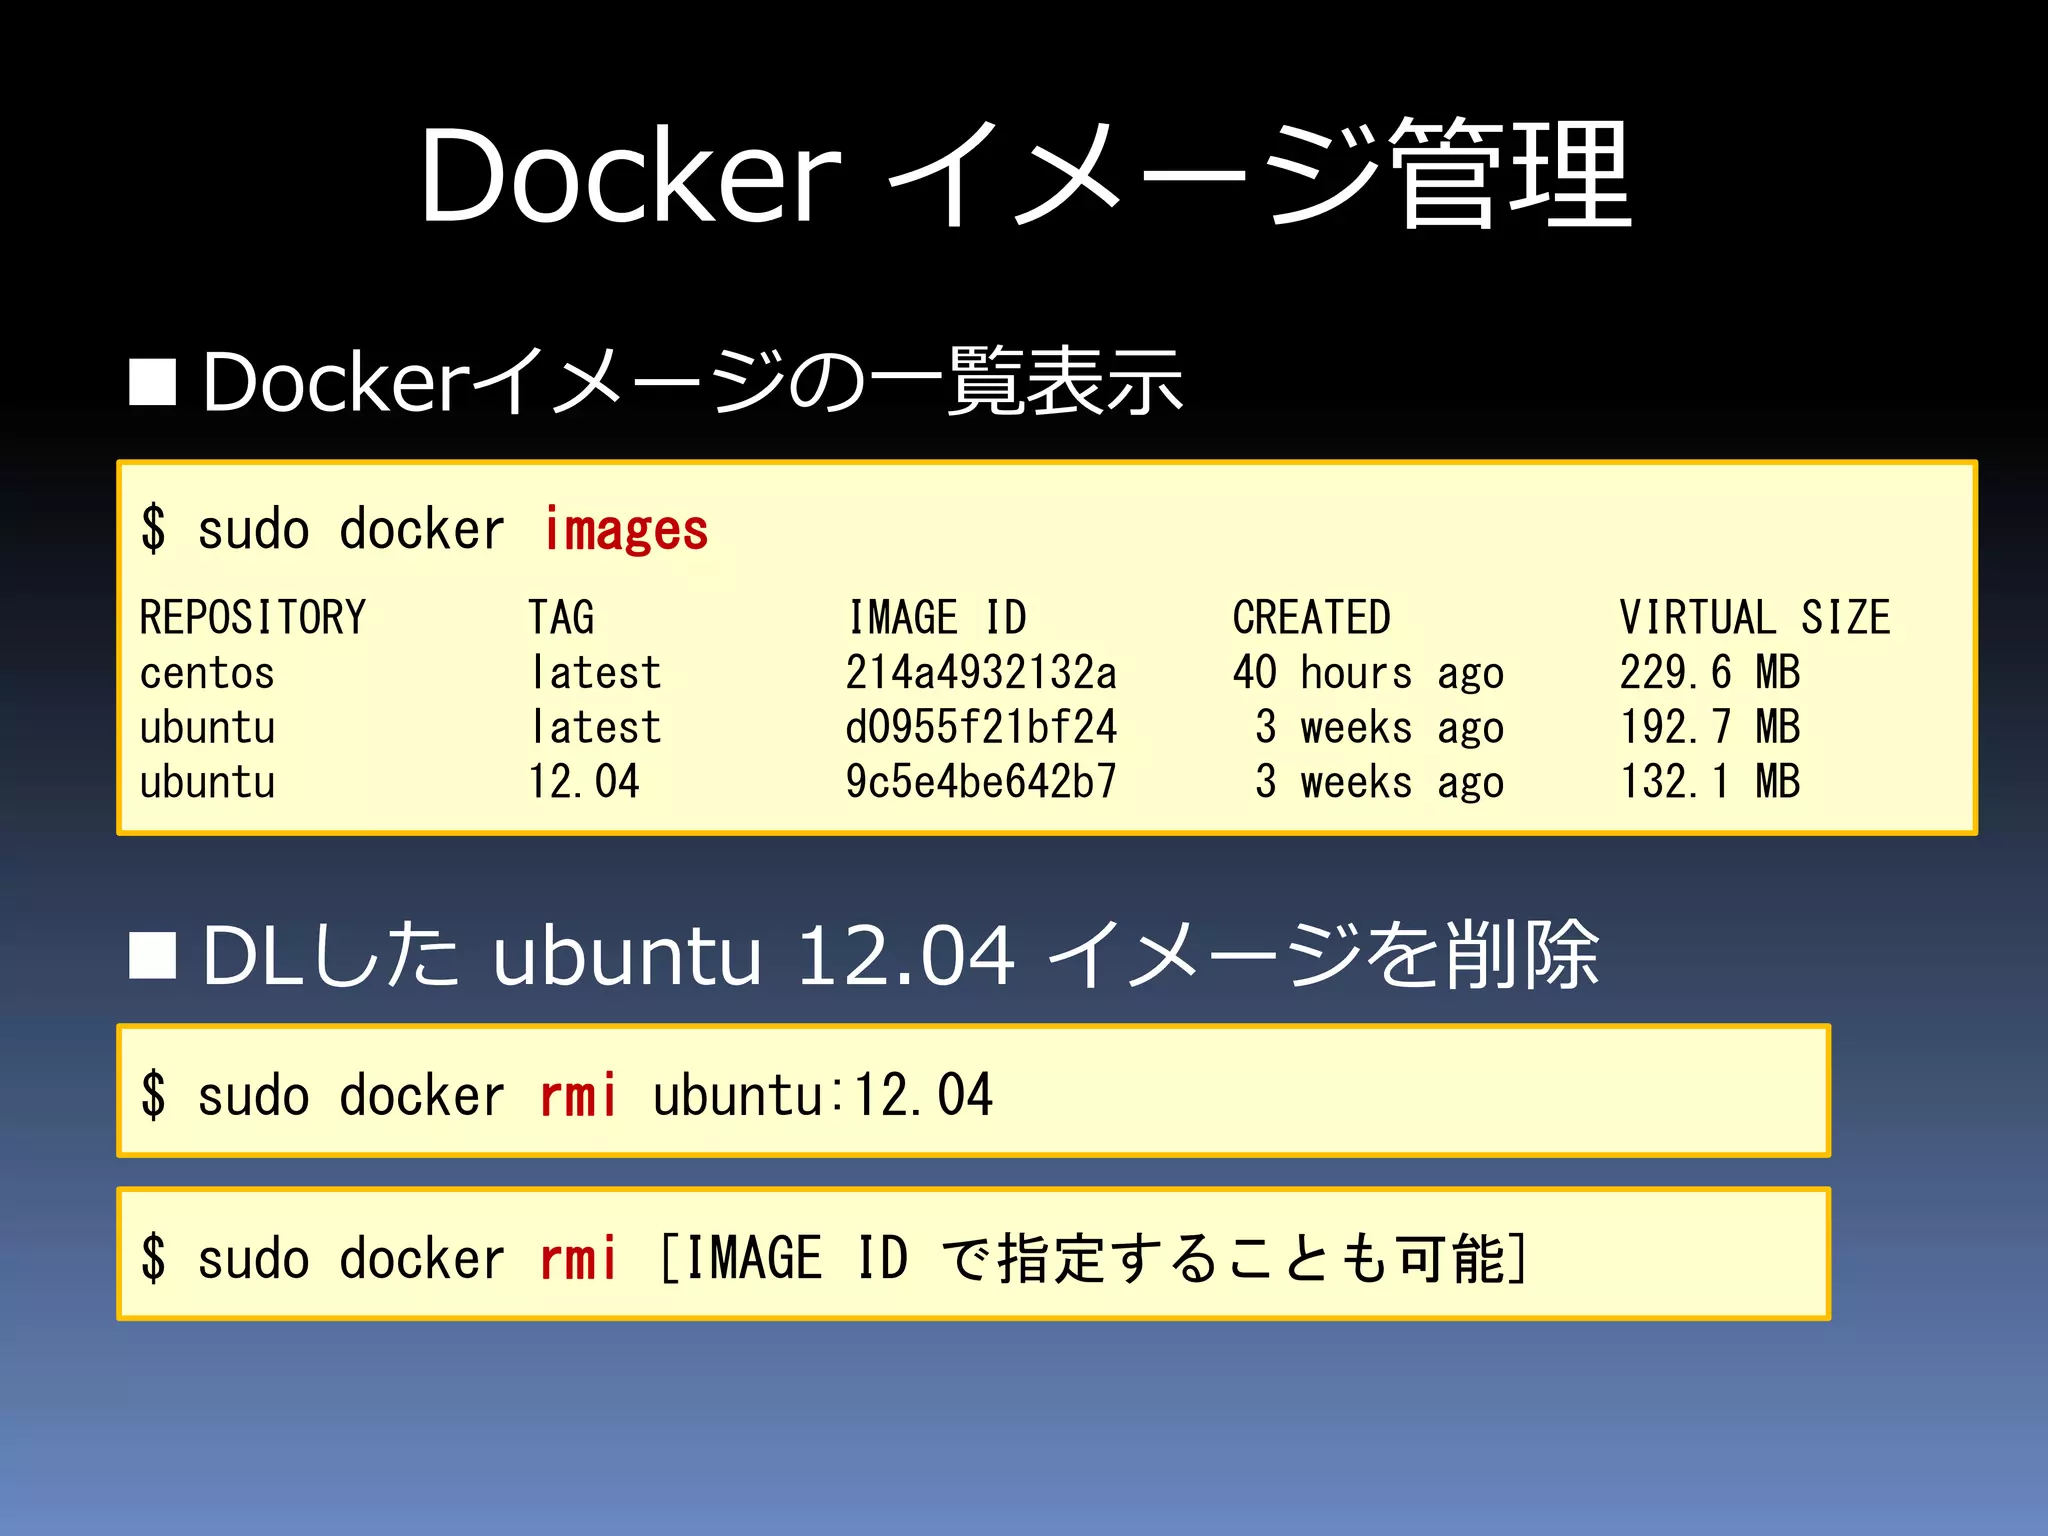Click the 'CREATED' column header
The height and width of the screenshot is (1536, 2048).
coord(1311,617)
